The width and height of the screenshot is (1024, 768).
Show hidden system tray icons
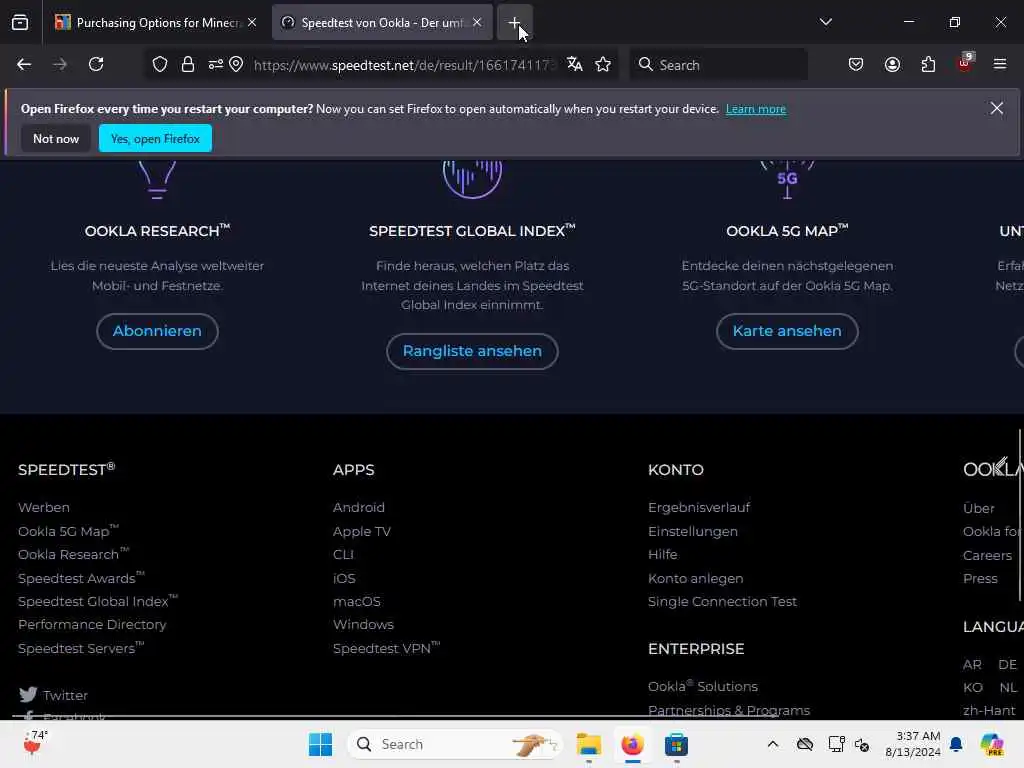point(773,744)
